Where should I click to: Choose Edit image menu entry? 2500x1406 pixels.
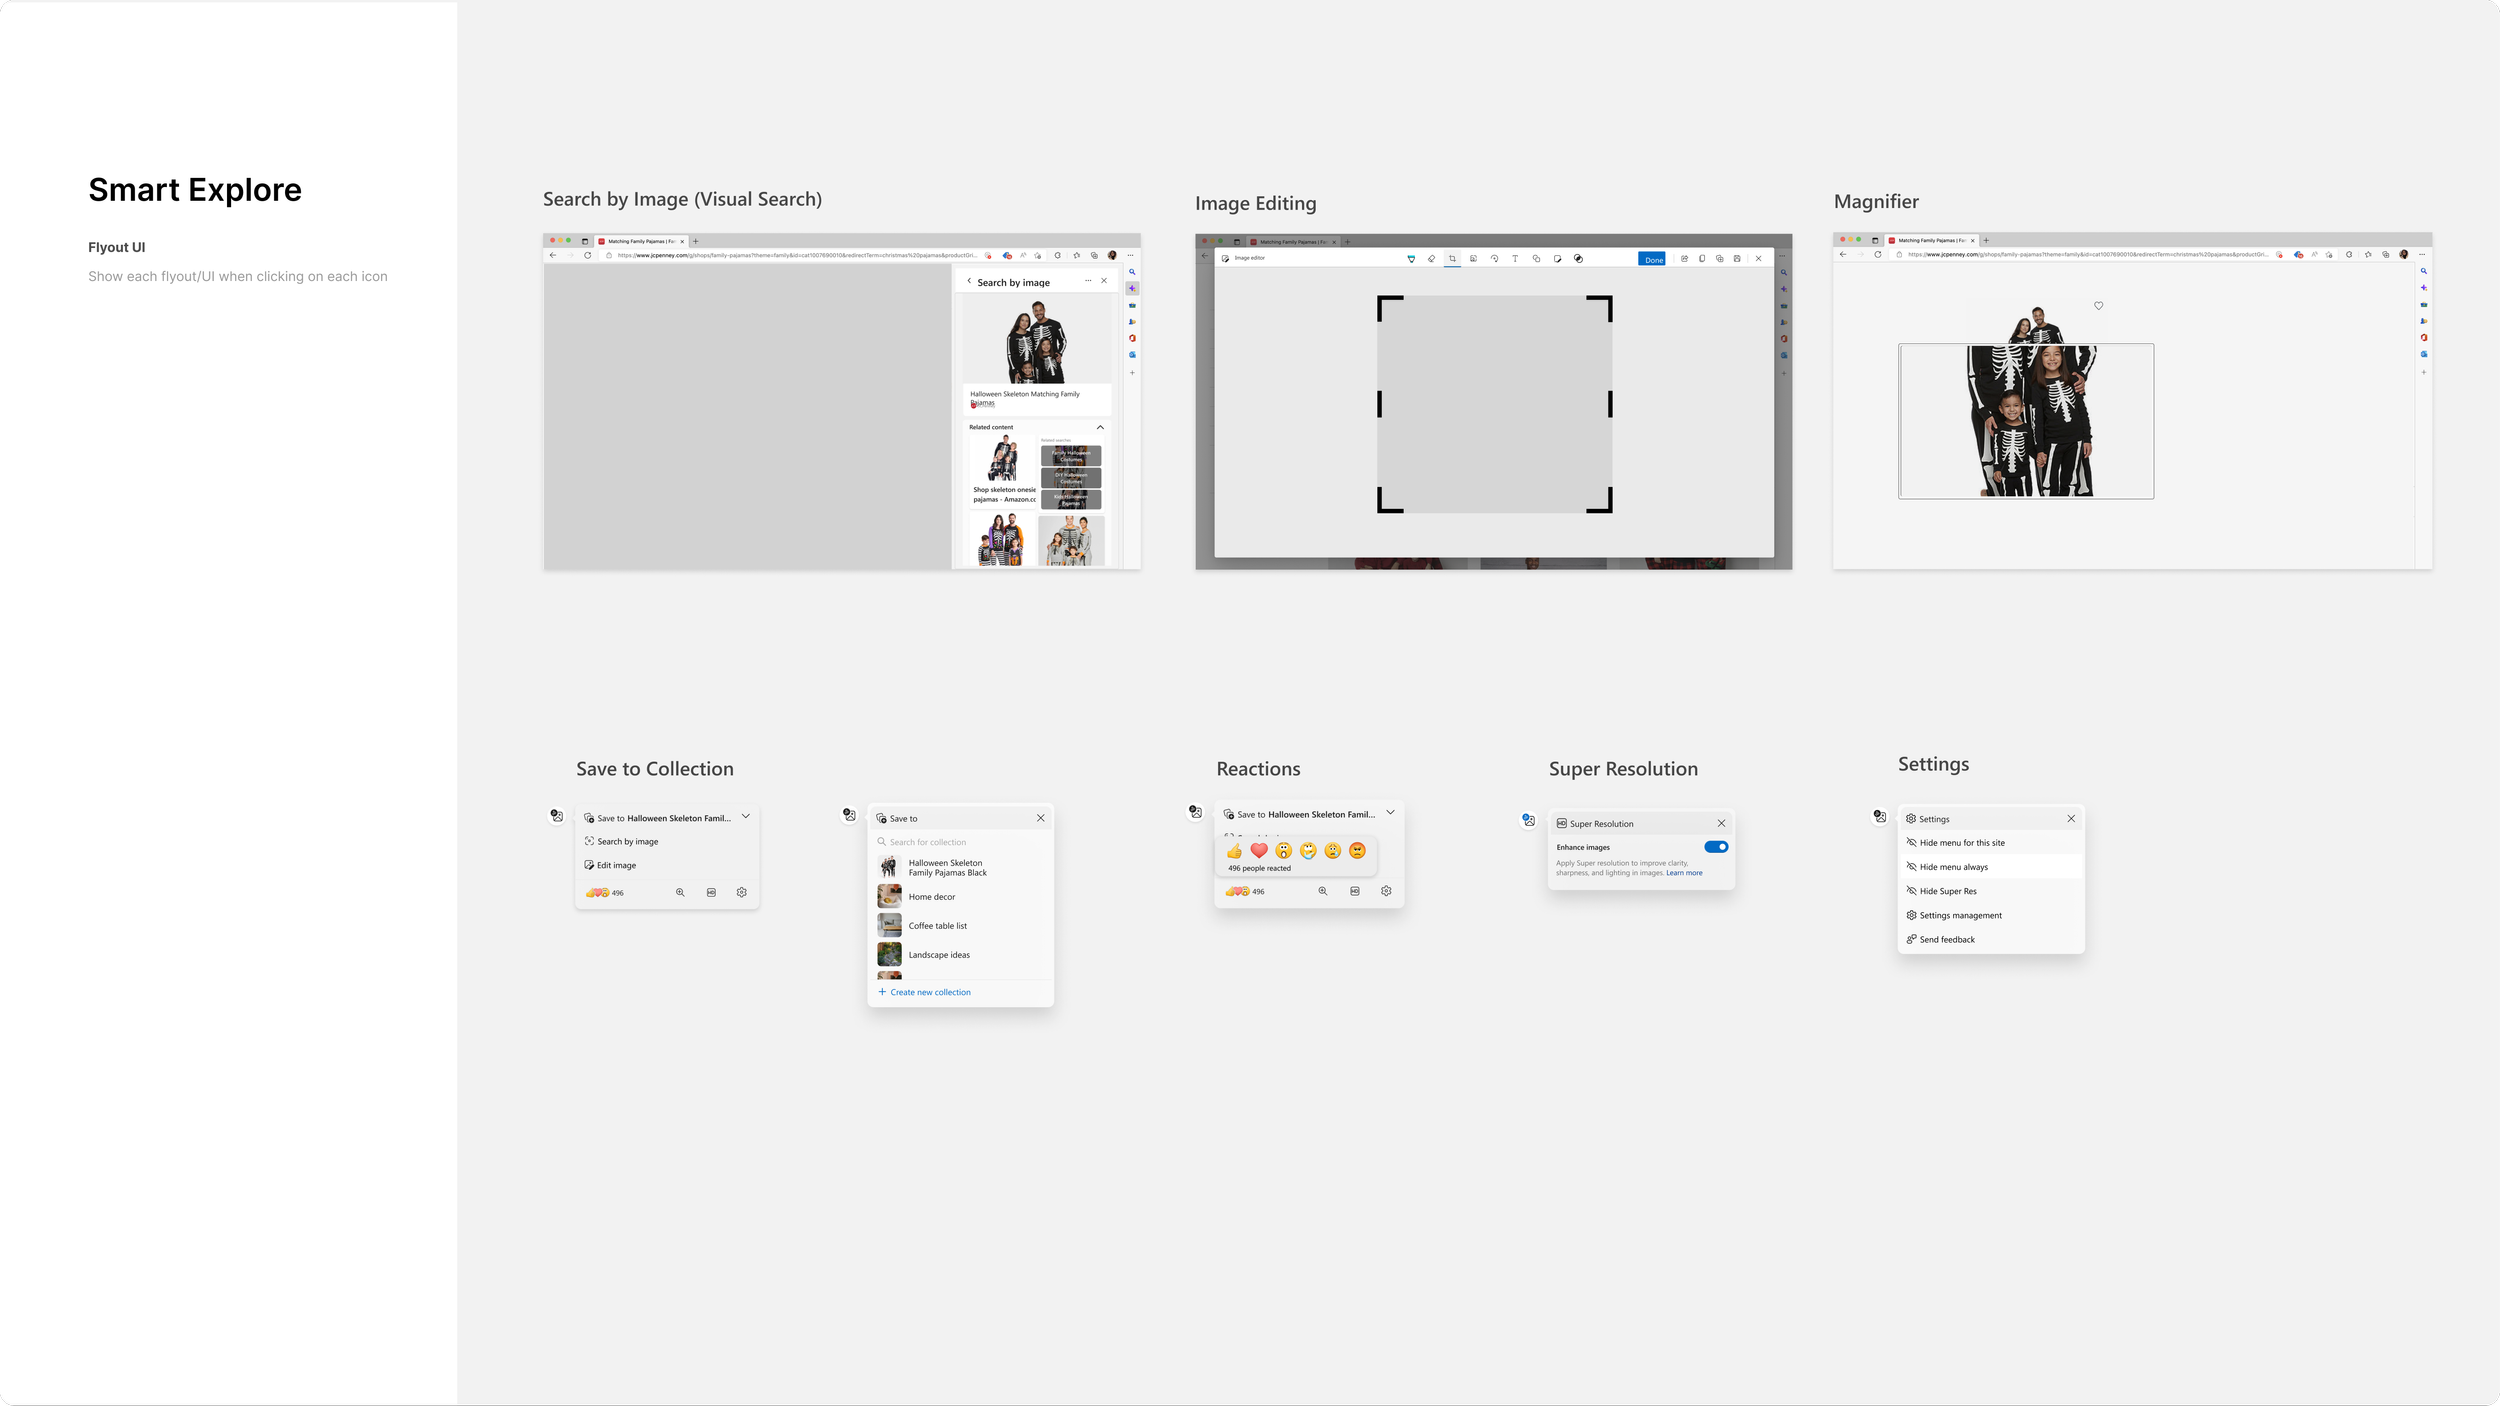pyautogui.click(x=616, y=866)
